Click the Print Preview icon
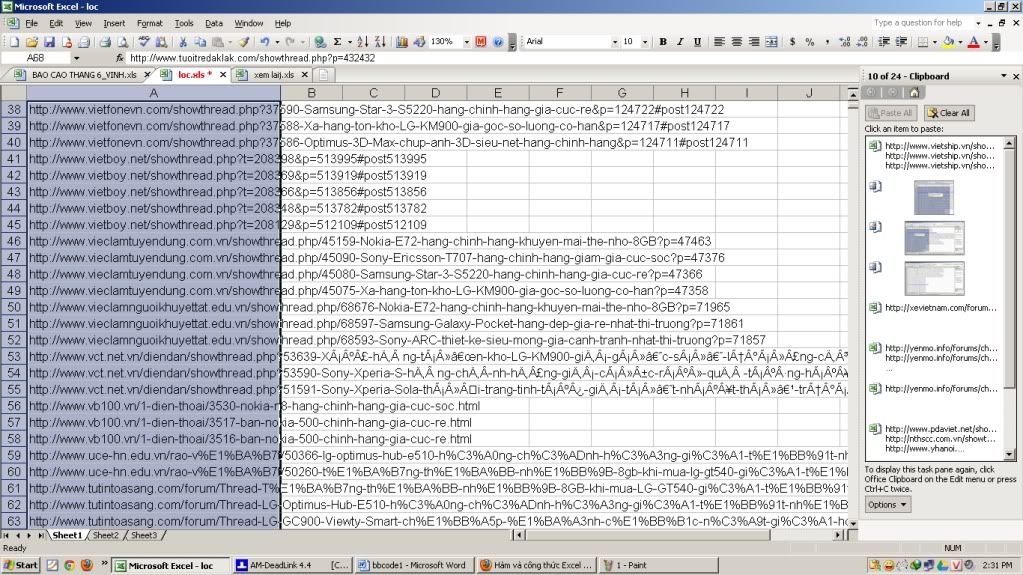Viewport: 1023px width, 575px height. tap(122, 42)
